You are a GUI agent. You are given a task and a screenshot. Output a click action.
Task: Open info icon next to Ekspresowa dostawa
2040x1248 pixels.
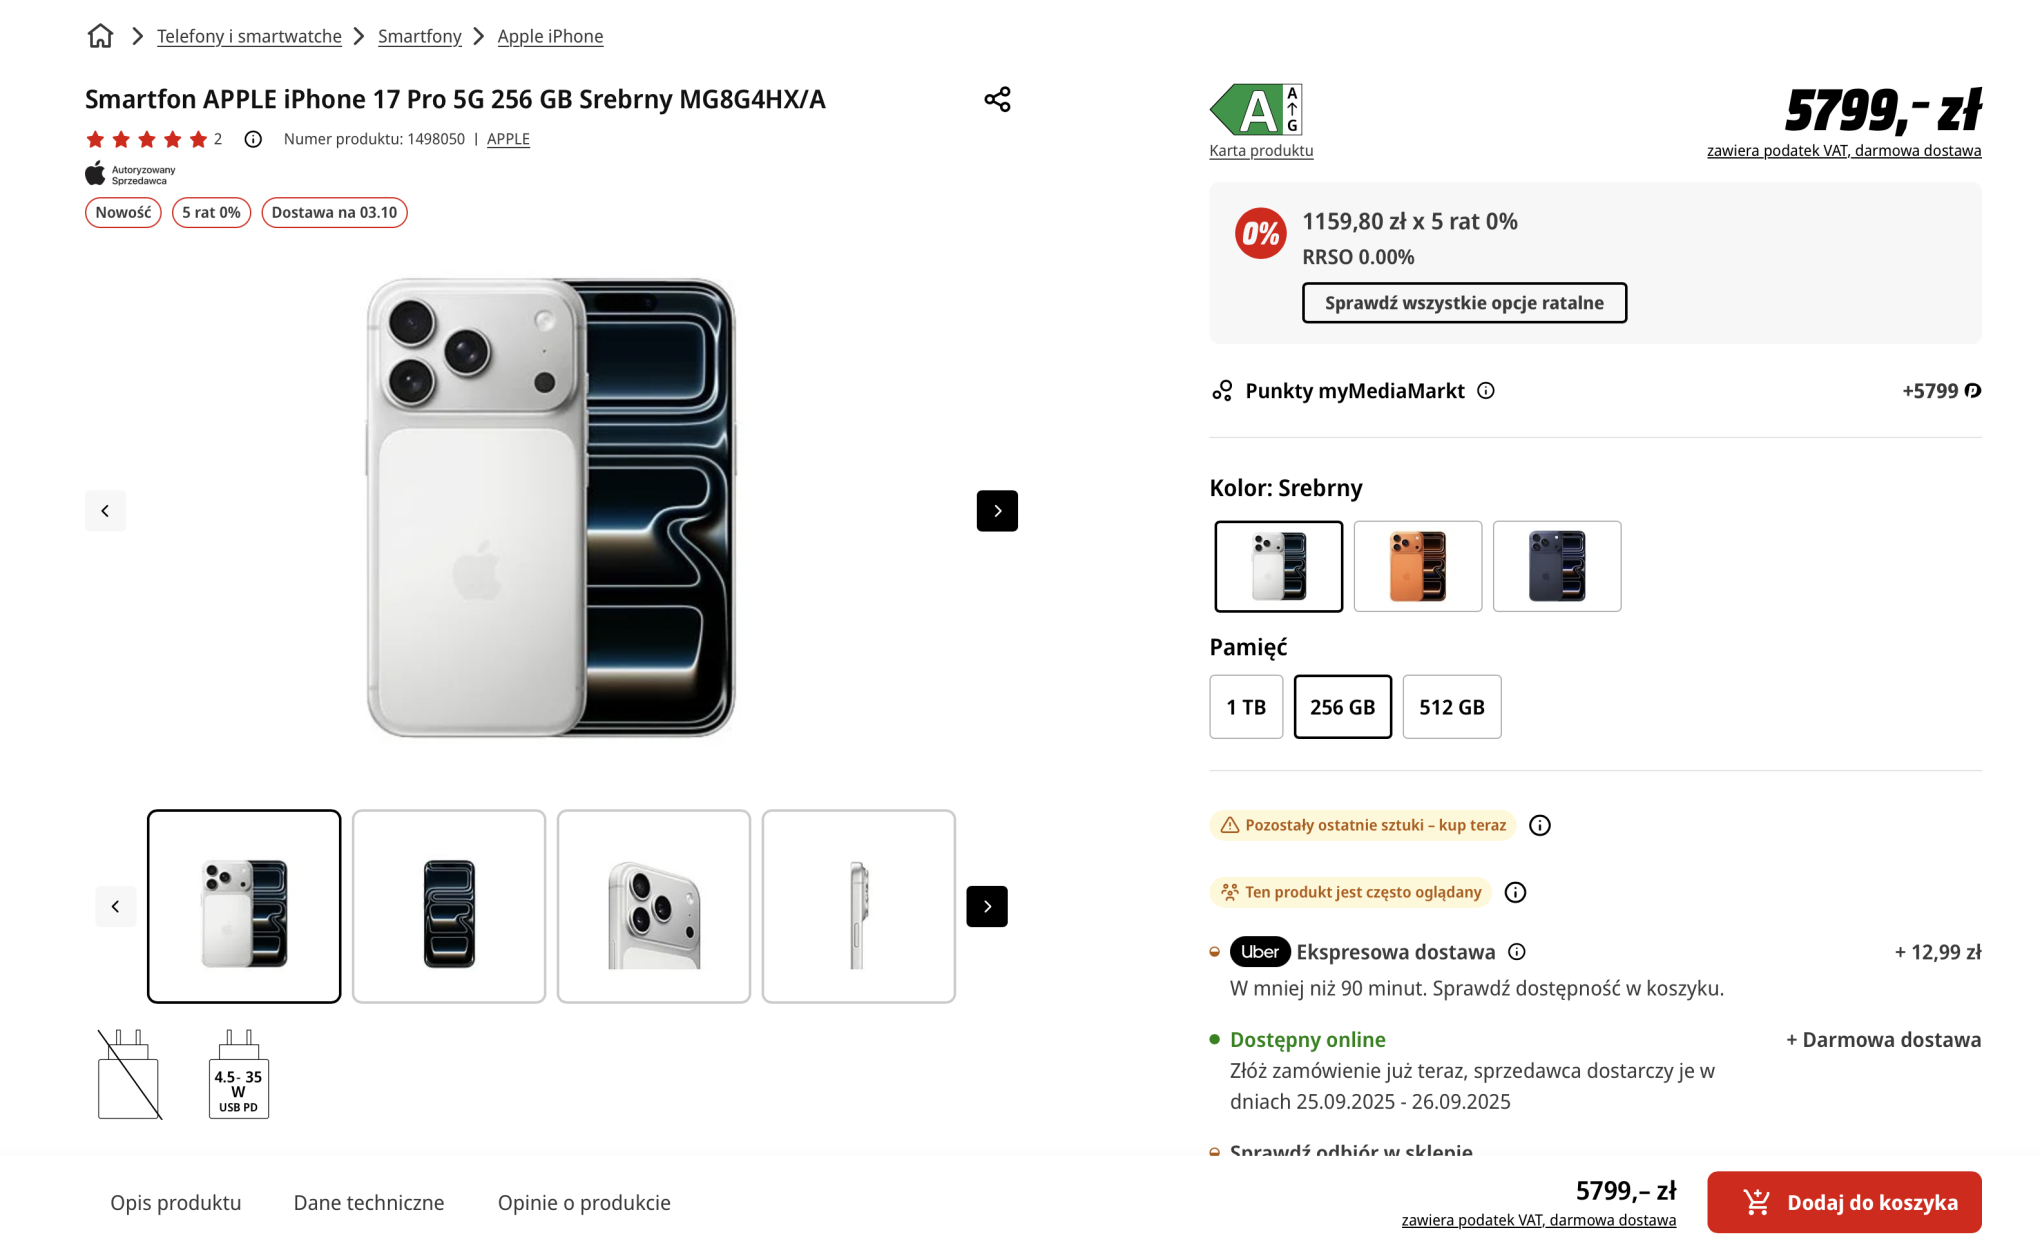coord(1516,952)
